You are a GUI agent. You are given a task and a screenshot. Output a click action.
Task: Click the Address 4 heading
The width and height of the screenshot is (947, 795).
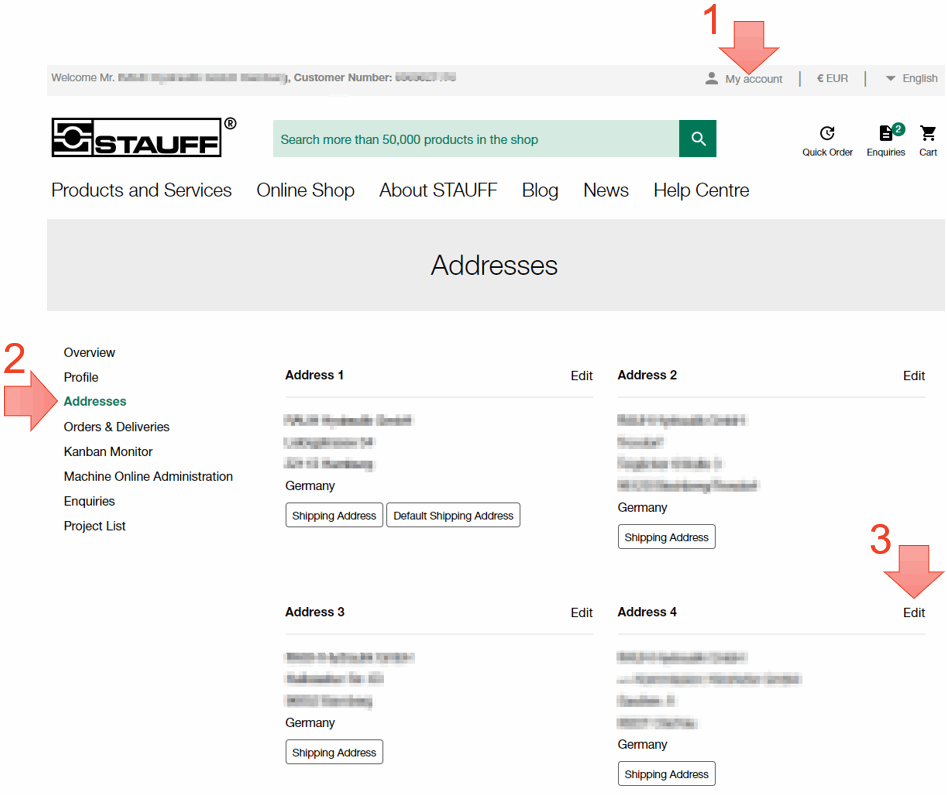point(647,612)
